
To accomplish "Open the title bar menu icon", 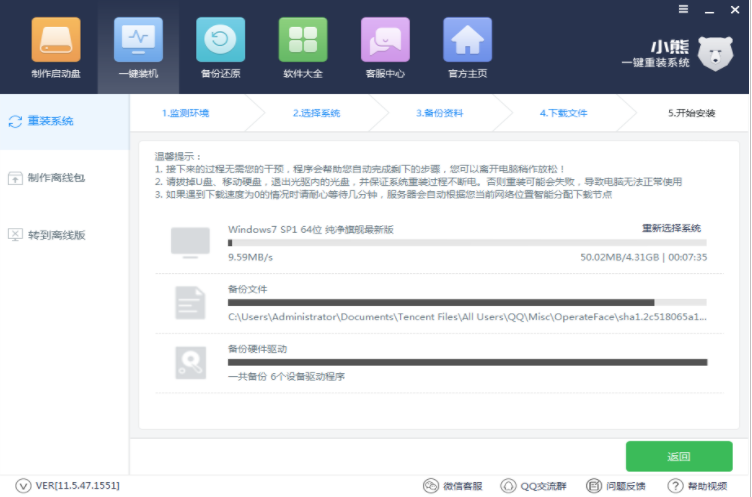I will tap(683, 8).
